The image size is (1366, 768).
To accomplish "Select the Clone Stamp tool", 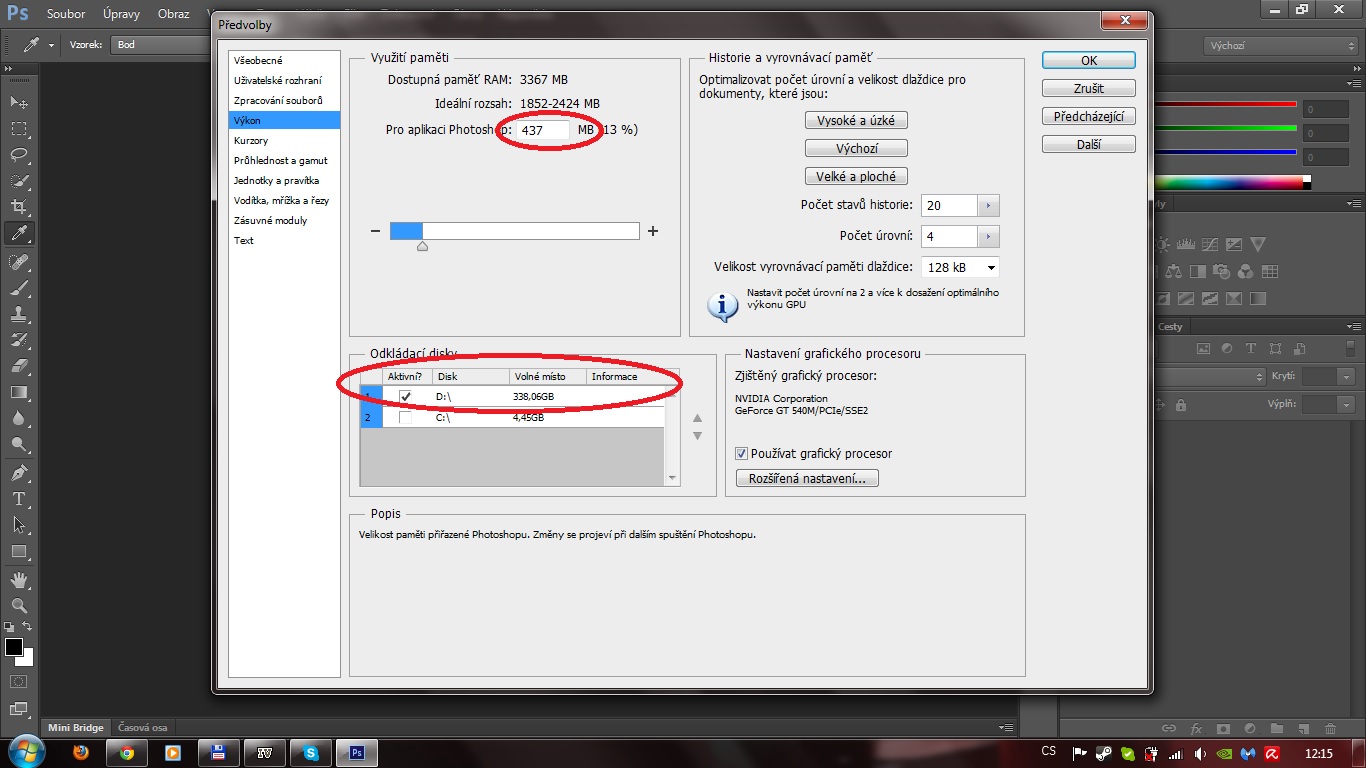I will tap(19, 313).
